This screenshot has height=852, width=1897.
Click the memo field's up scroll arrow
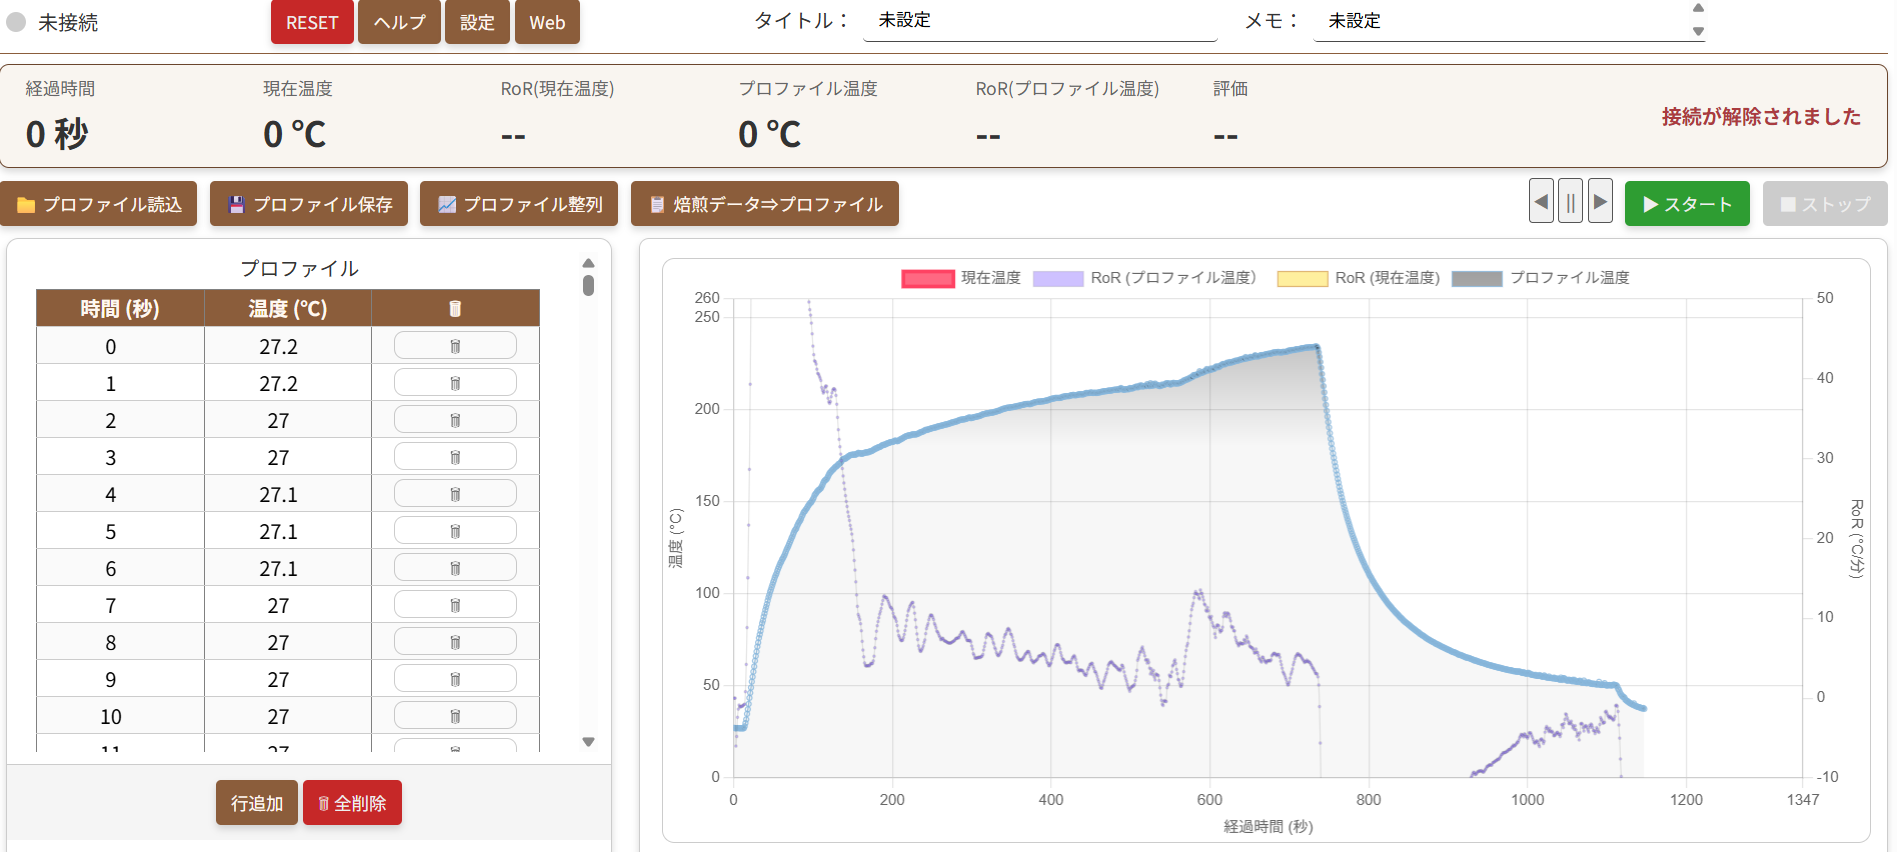click(x=1698, y=9)
